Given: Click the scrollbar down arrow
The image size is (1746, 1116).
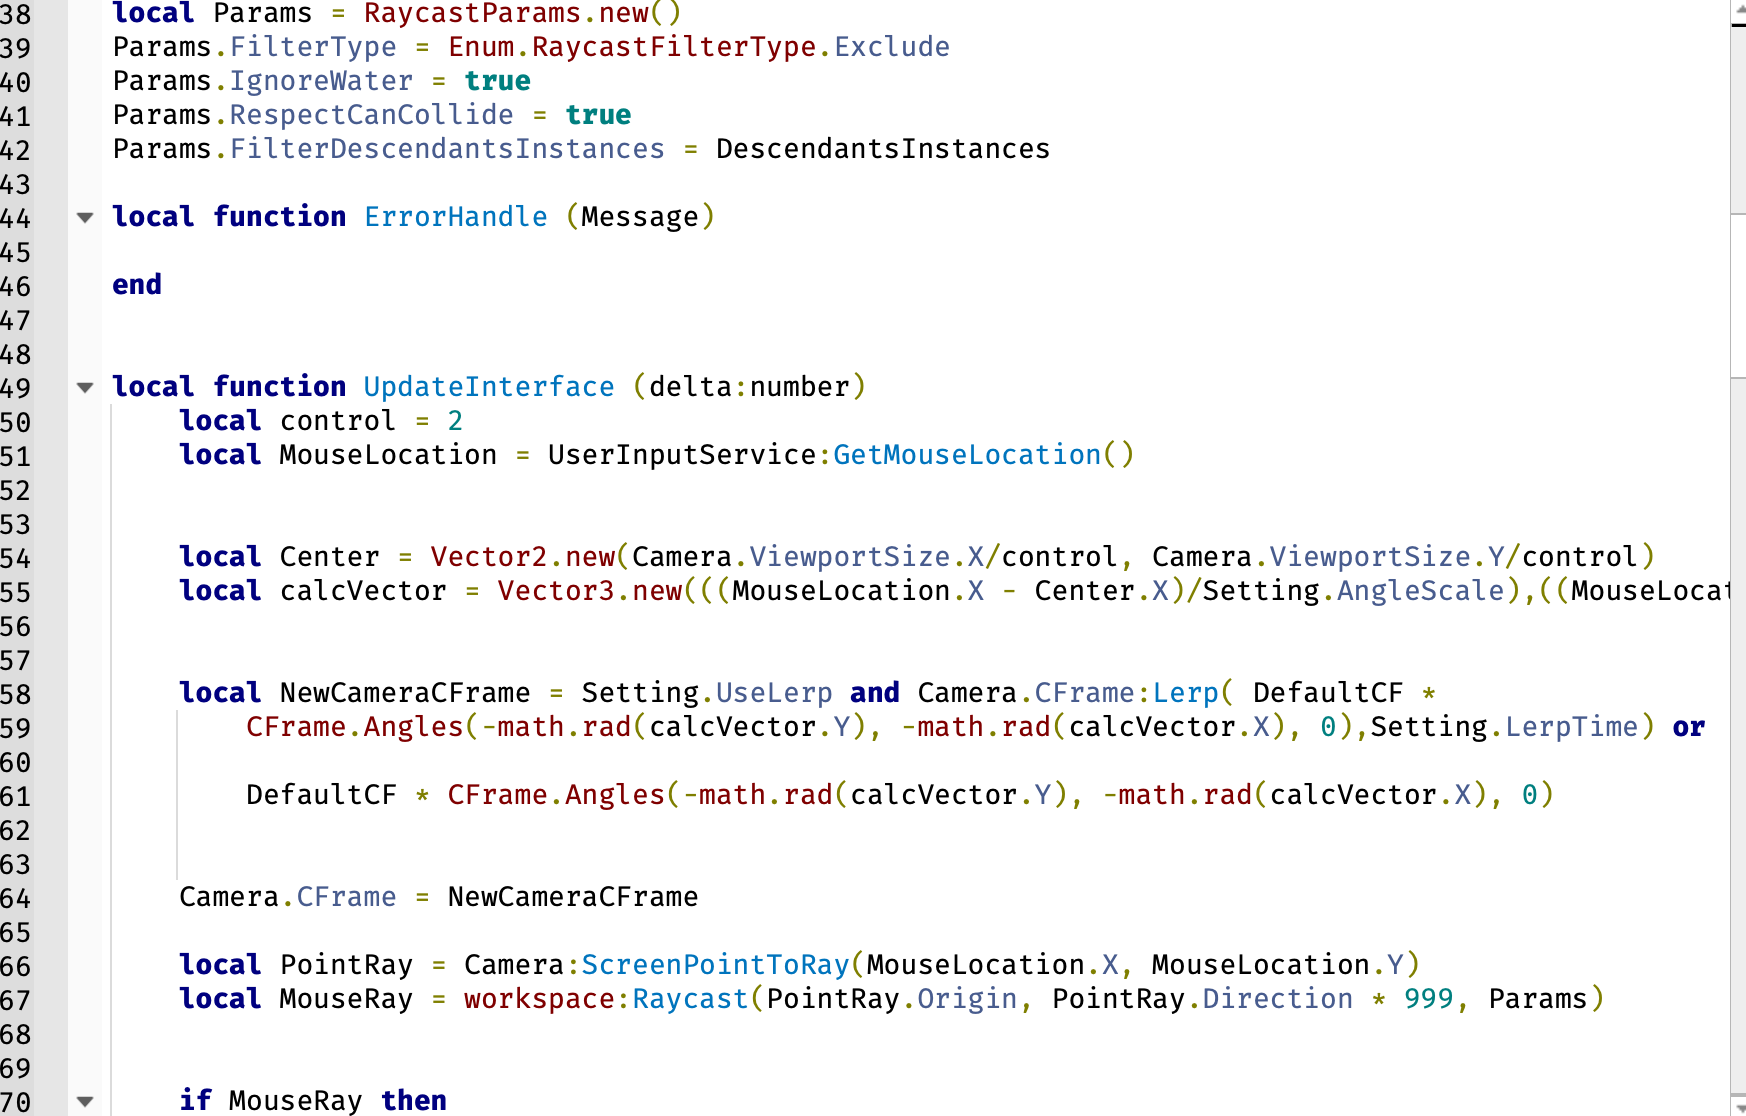Looking at the screenshot, I should coord(1736,1106).
